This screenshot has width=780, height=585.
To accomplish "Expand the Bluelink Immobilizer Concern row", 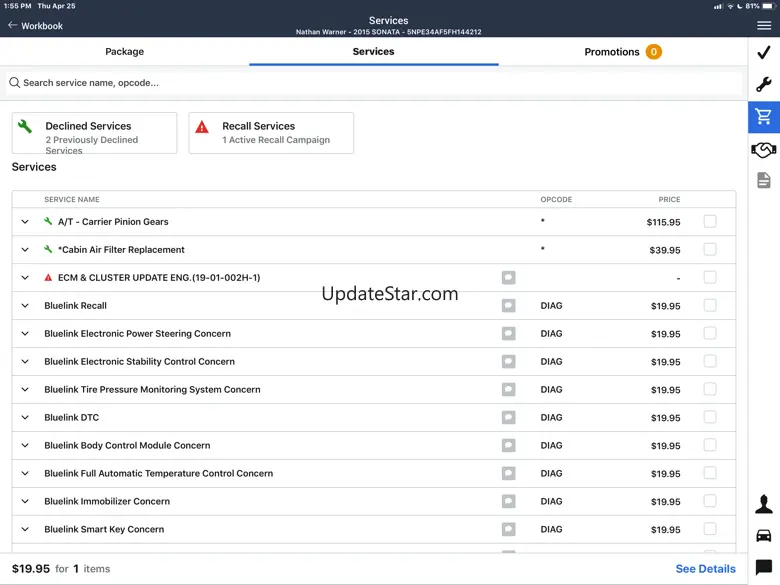I will tap(25, 502).
